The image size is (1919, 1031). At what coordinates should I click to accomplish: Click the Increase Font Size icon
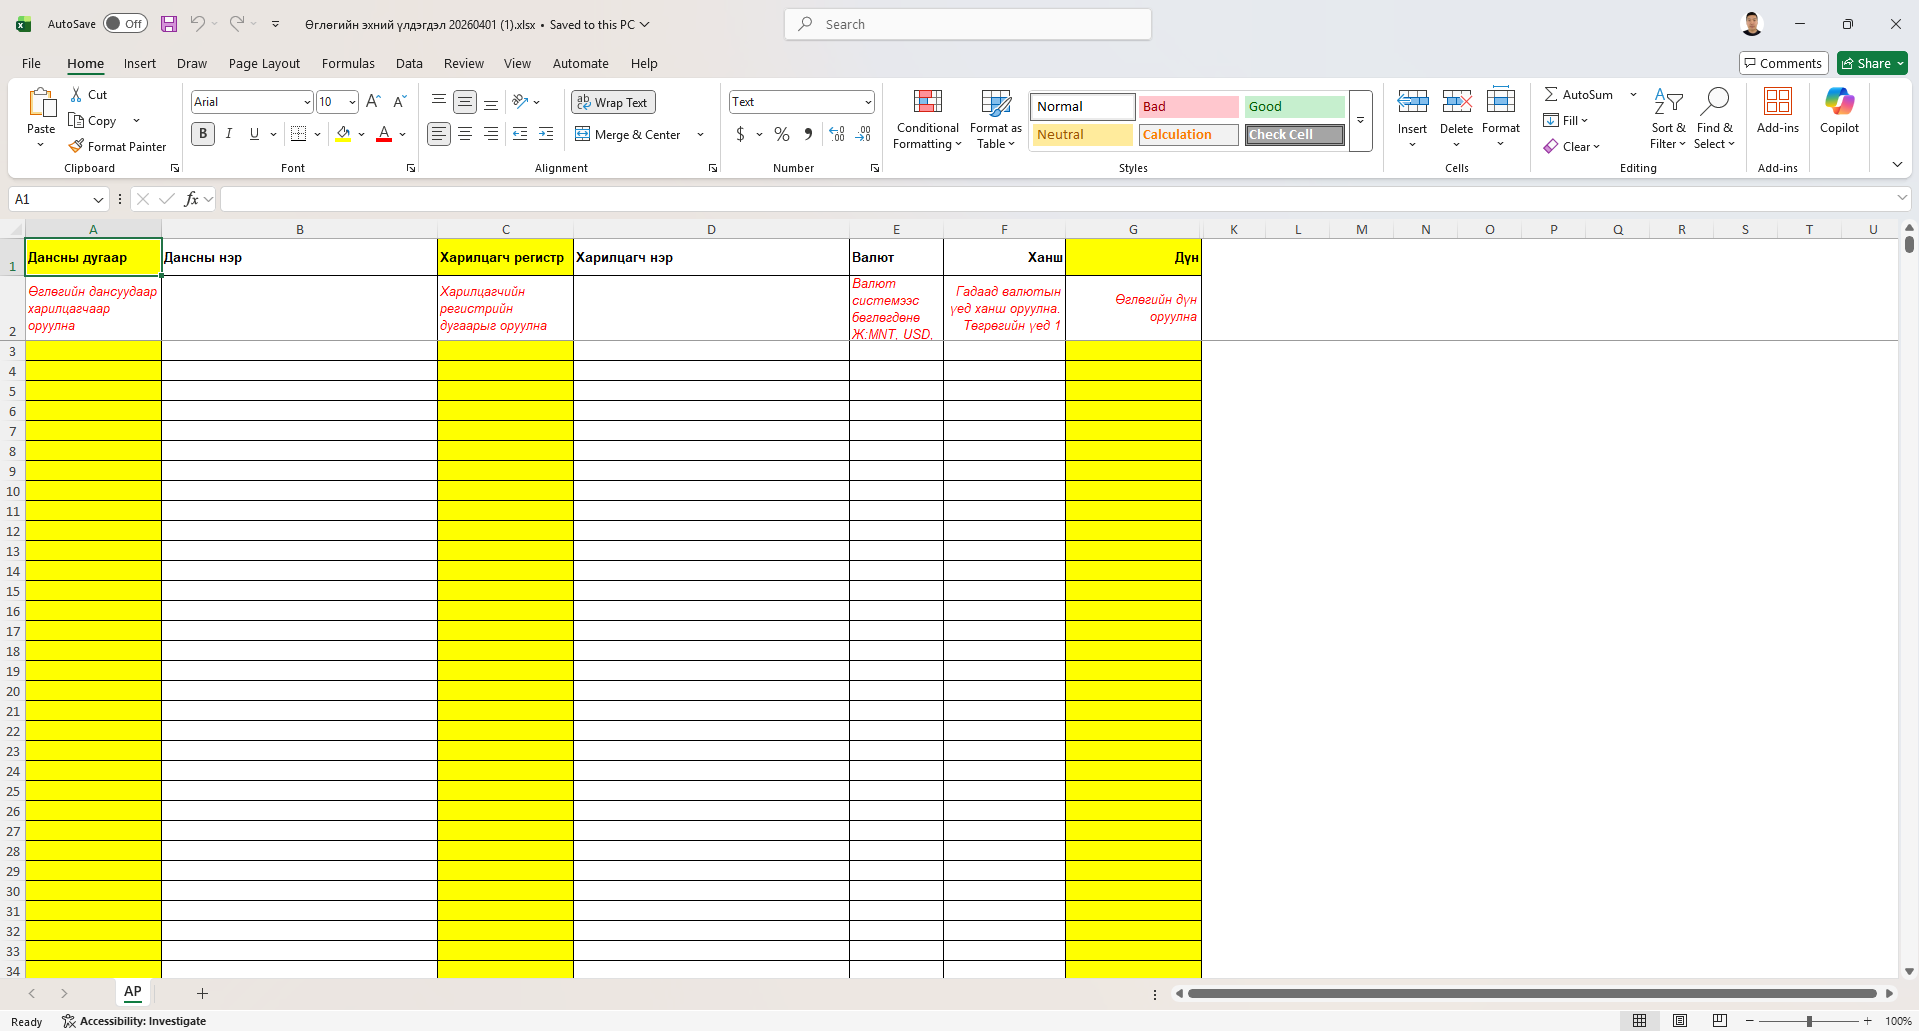tap(373, 101)
